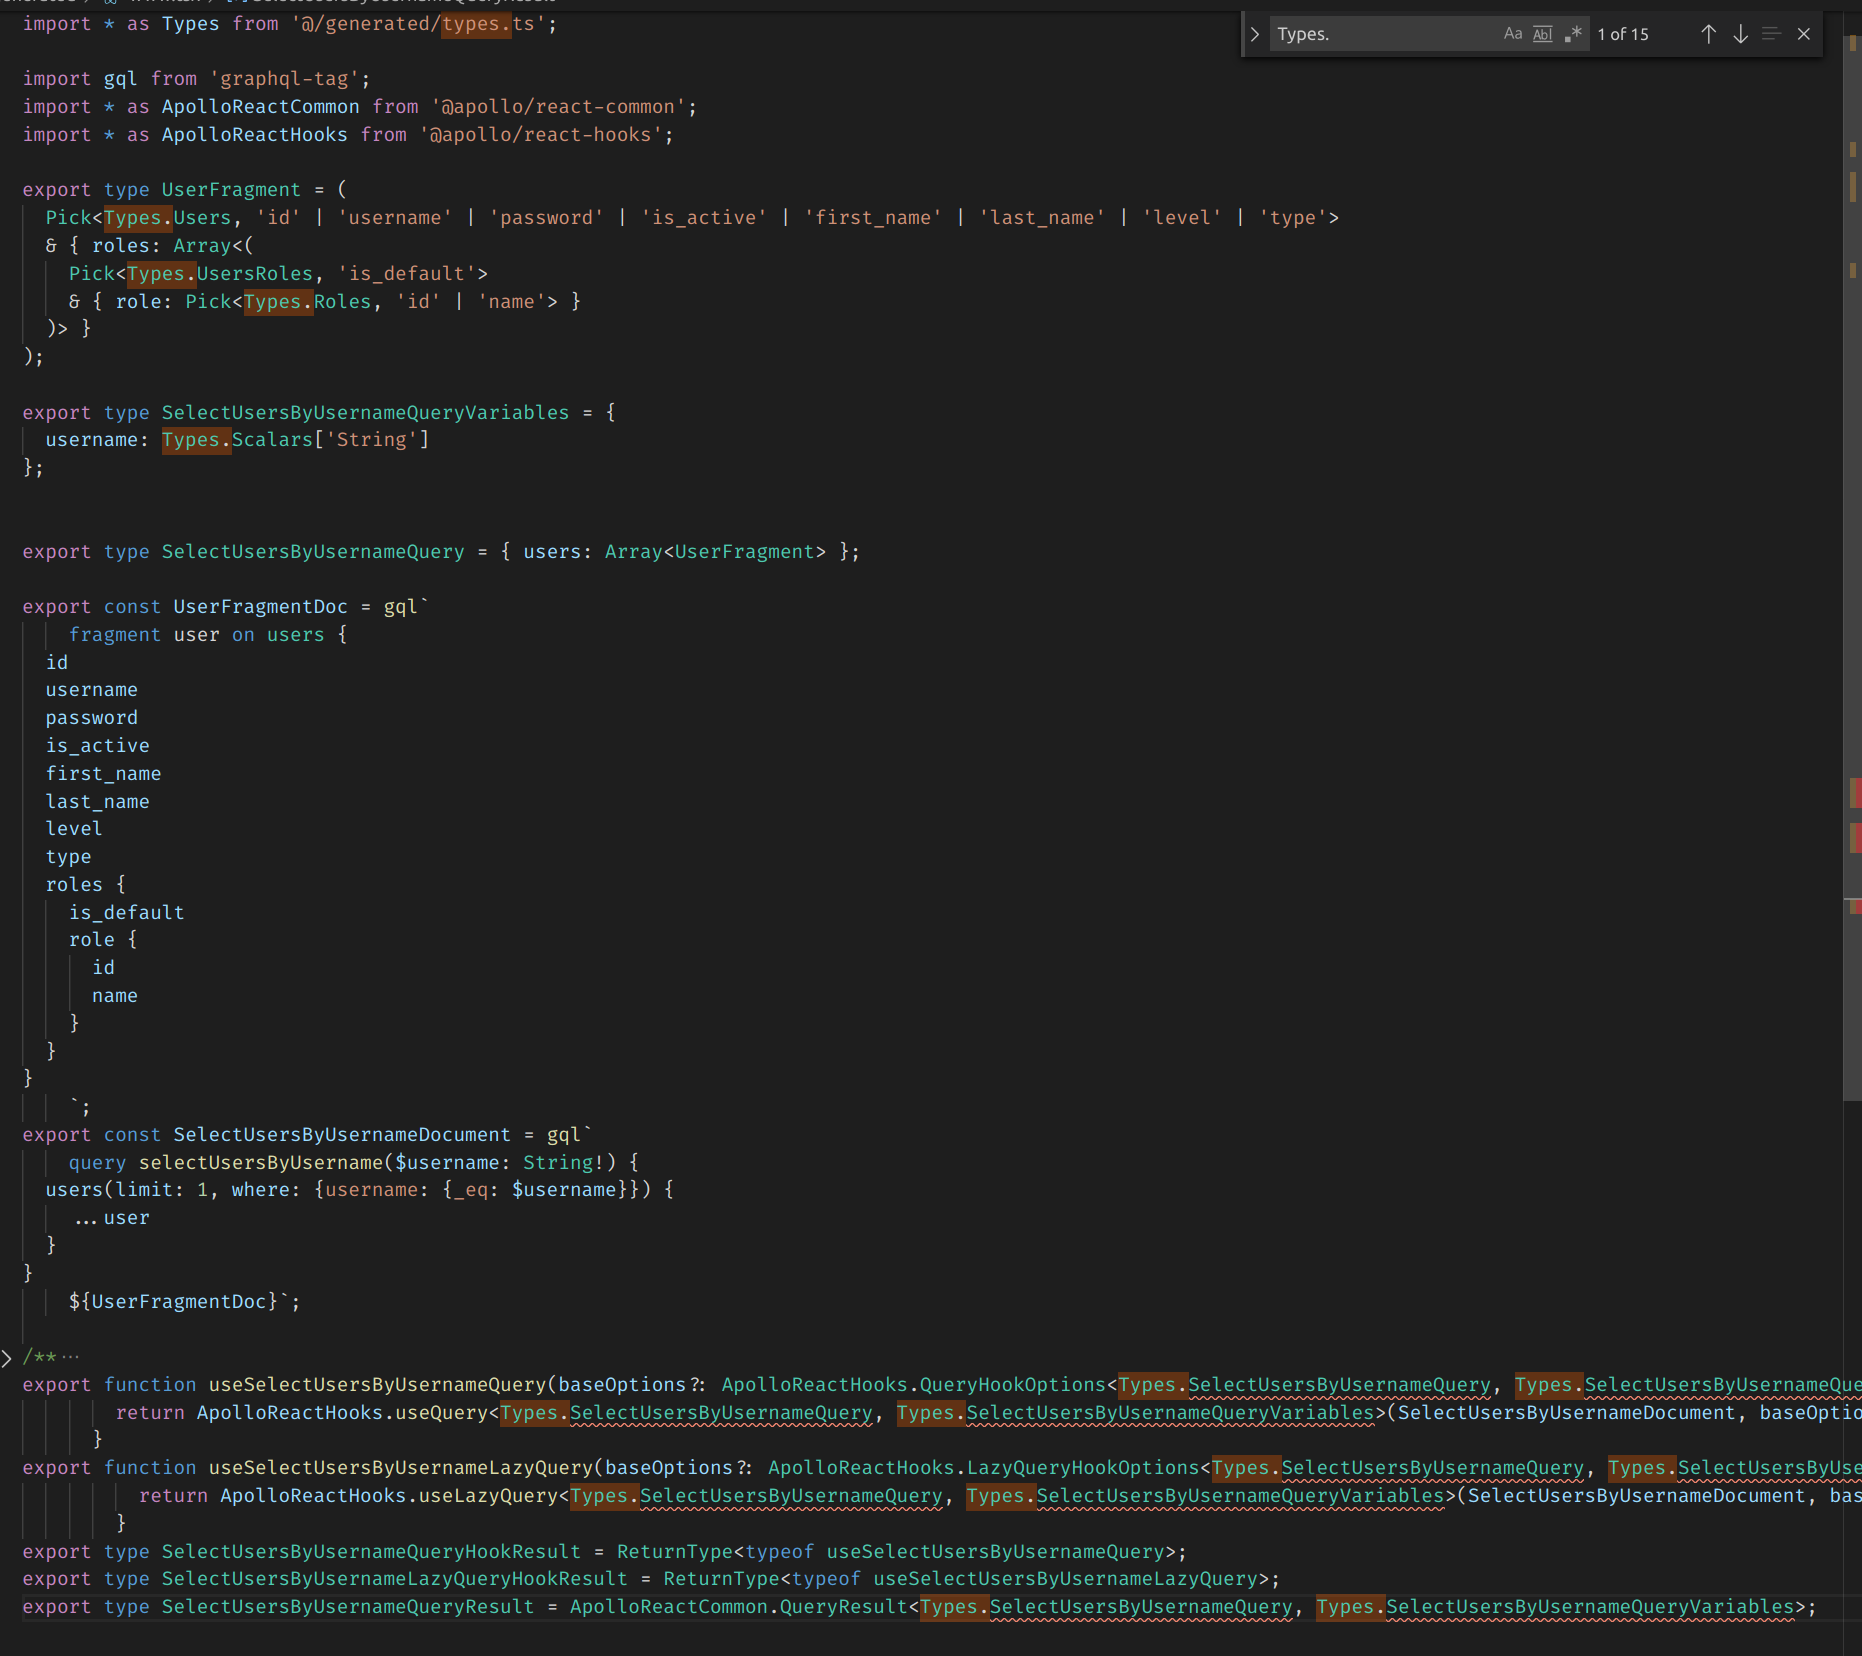Click the '1 of 15' match counter

pos(1623,34)
